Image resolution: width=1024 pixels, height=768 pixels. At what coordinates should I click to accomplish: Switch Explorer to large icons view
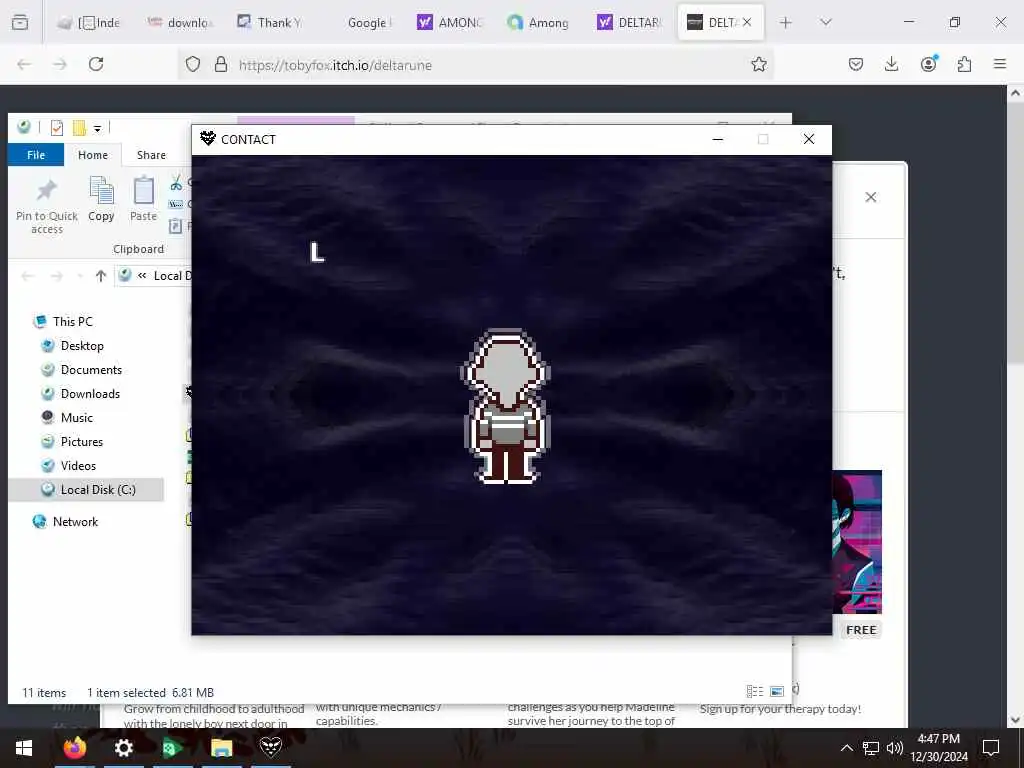(777, 692)
